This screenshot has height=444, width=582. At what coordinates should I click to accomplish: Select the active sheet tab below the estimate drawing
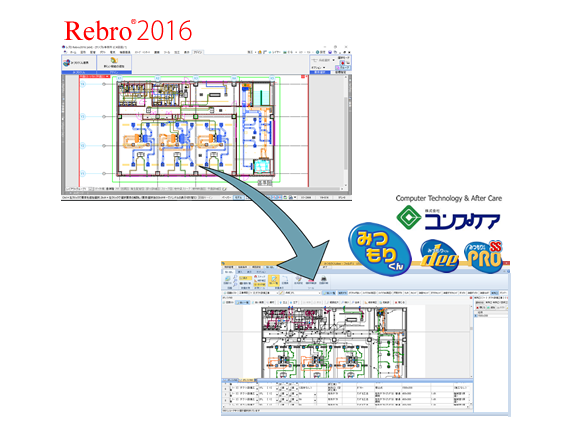pyautogui.click(x=247, y=380)
